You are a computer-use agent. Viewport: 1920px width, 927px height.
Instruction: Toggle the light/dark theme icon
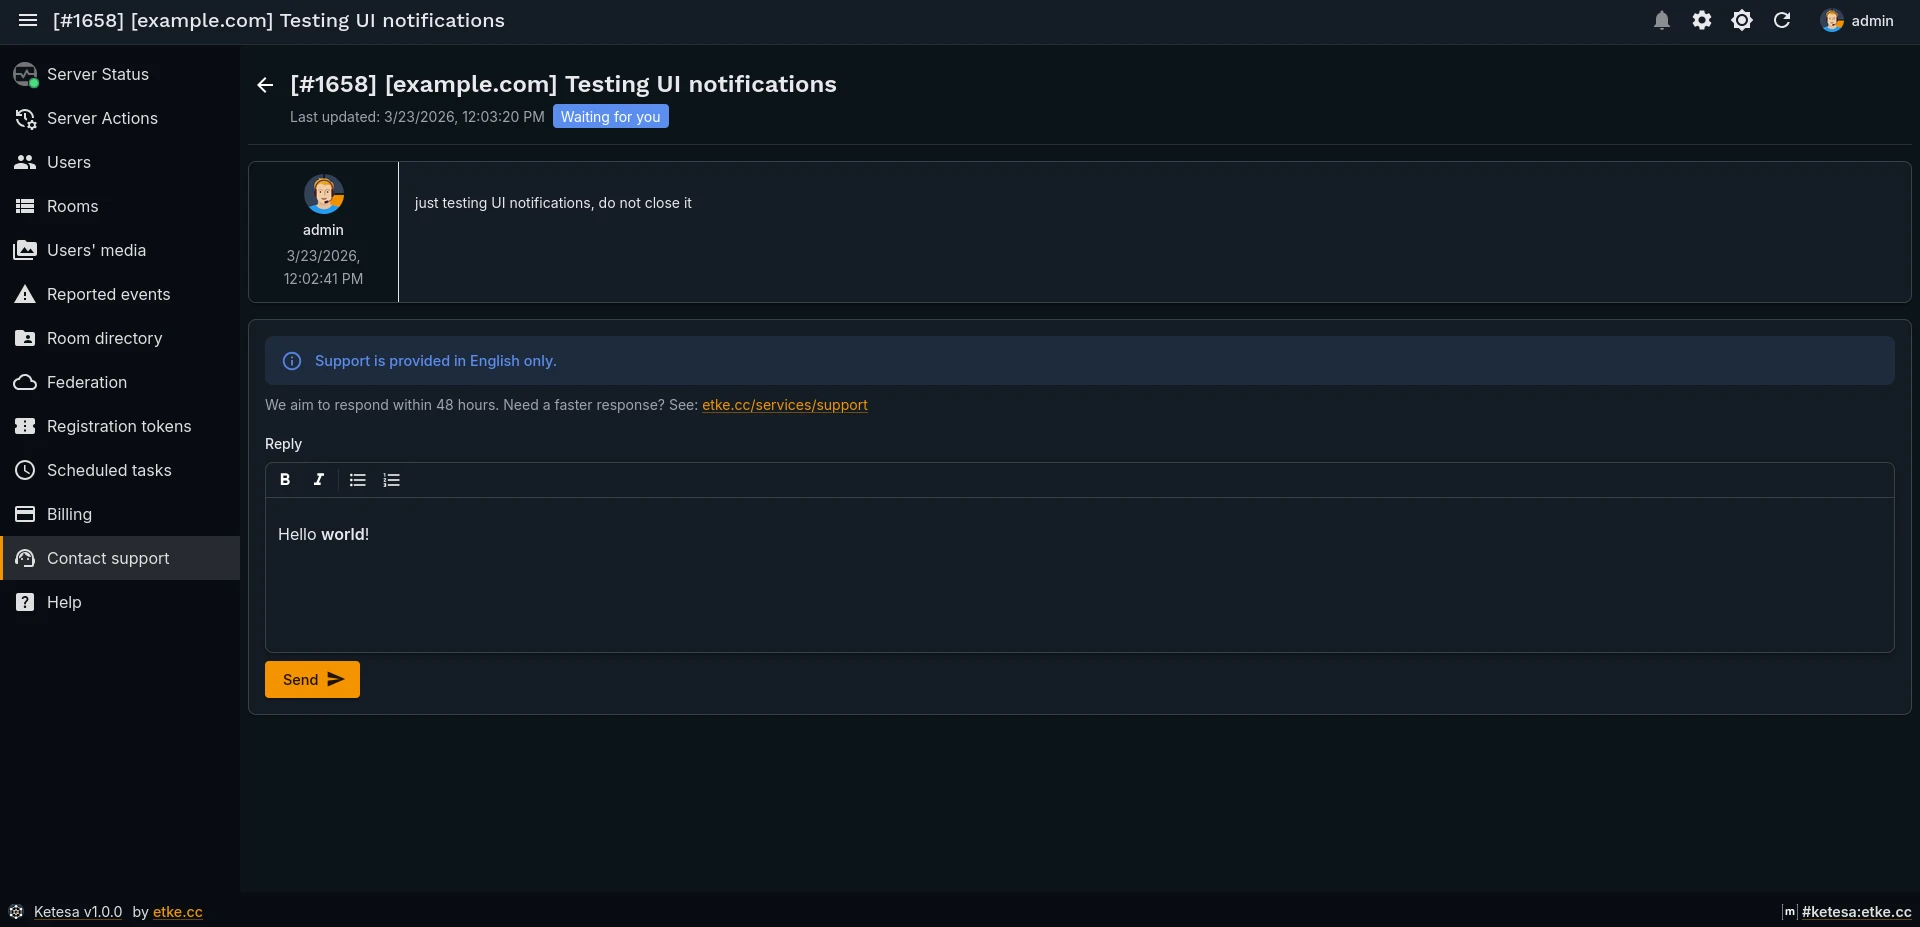(1742, 21)
